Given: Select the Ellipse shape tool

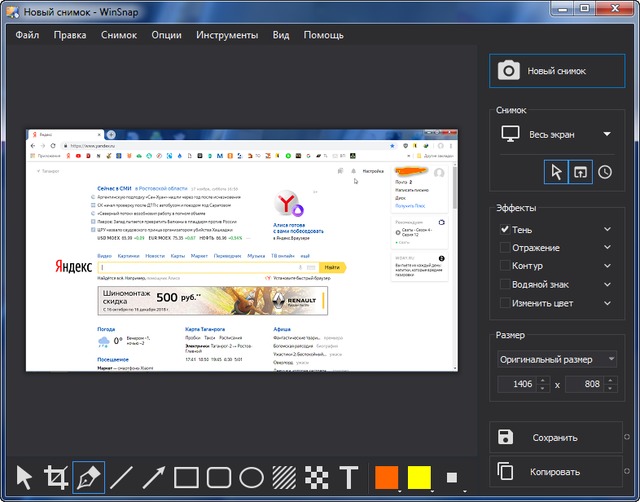Looking at the screenshot, I should pos(251,477).
